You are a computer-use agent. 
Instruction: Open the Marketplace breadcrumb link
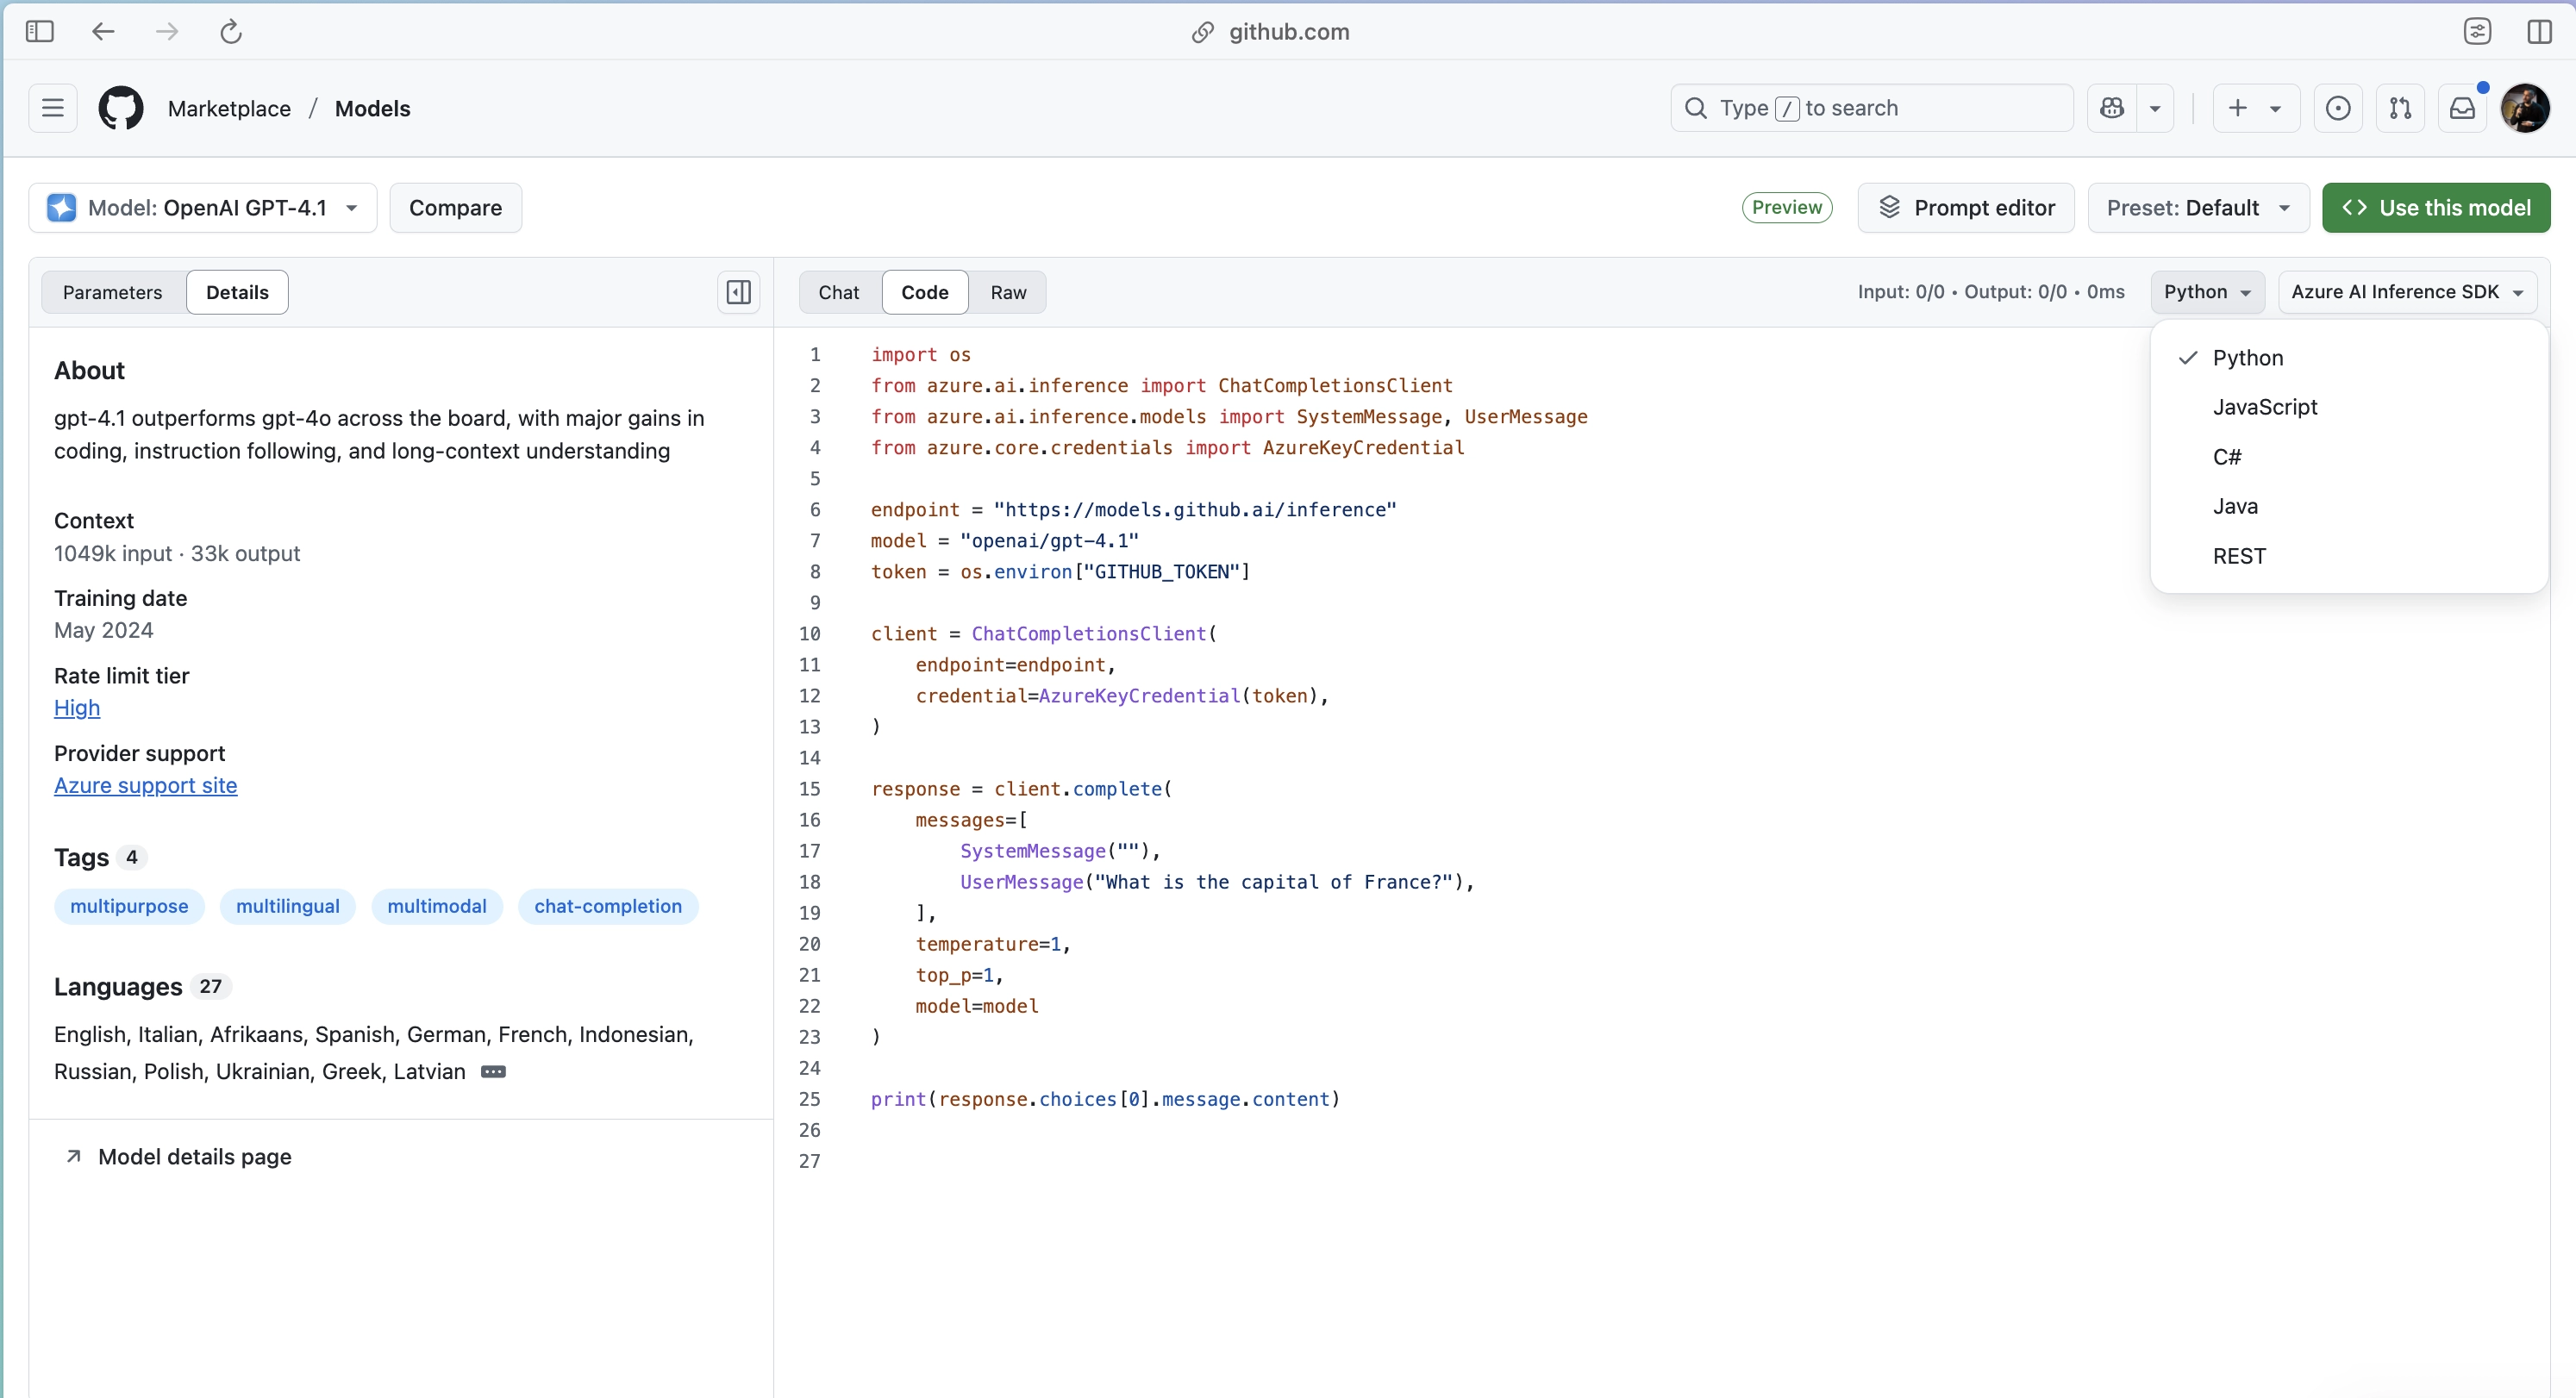[229, 109]
